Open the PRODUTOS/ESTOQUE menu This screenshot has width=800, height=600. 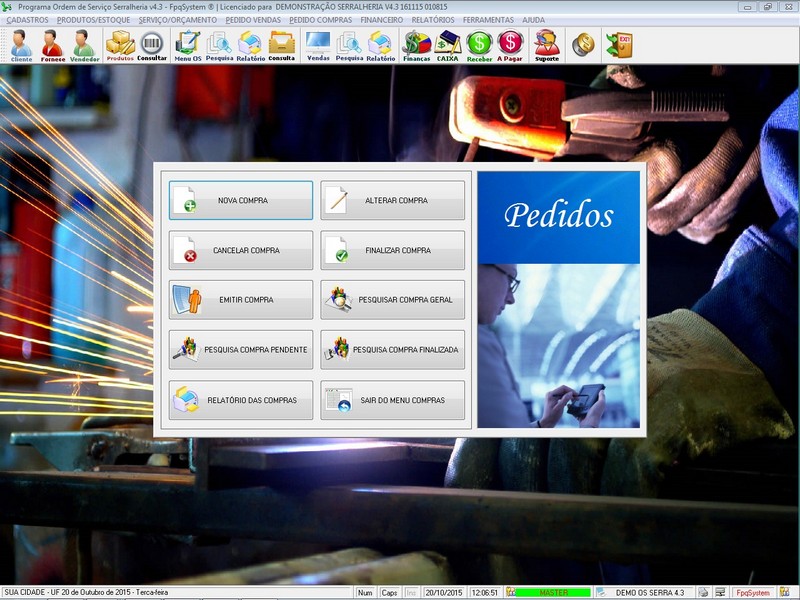click(93, 20)
